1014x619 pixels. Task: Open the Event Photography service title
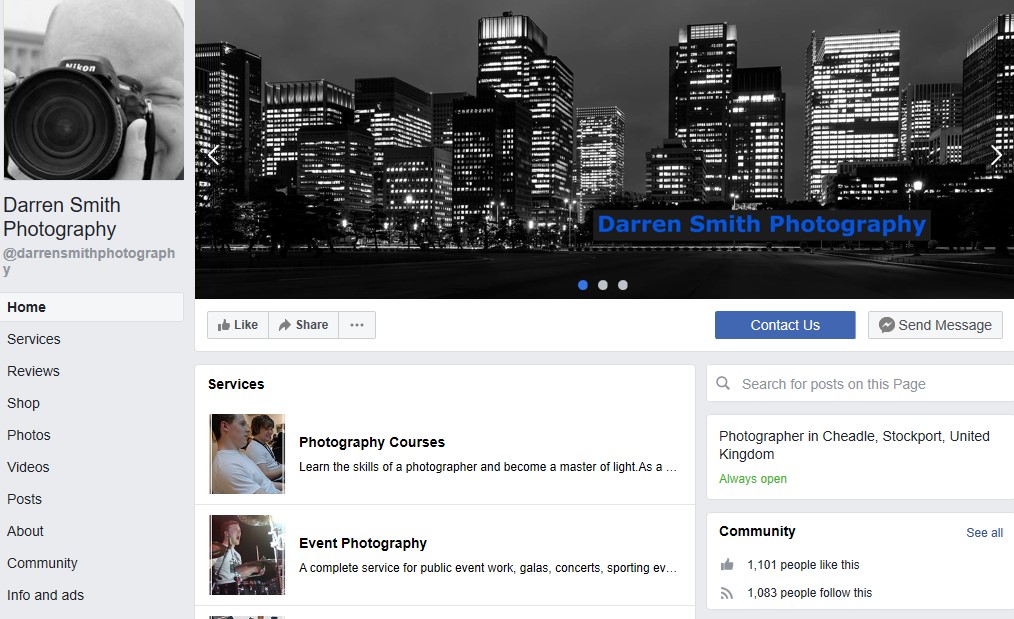pyautogui.click(x=363, y=543)
